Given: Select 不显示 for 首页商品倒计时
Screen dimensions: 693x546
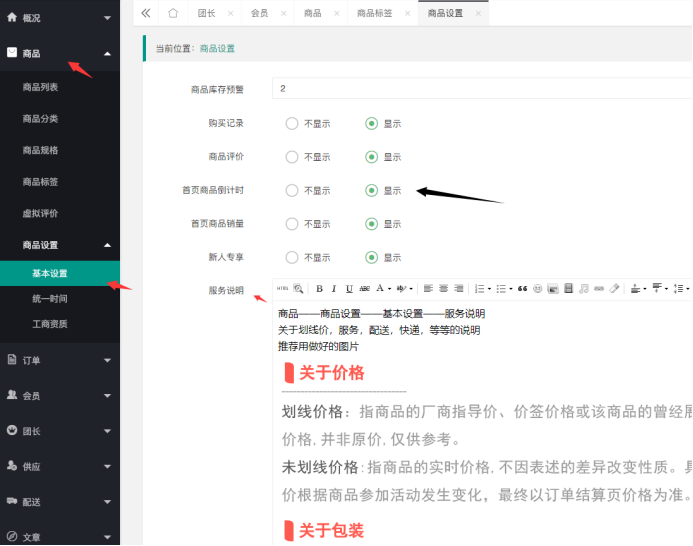Looking at the screenshot, I should 292,190.
